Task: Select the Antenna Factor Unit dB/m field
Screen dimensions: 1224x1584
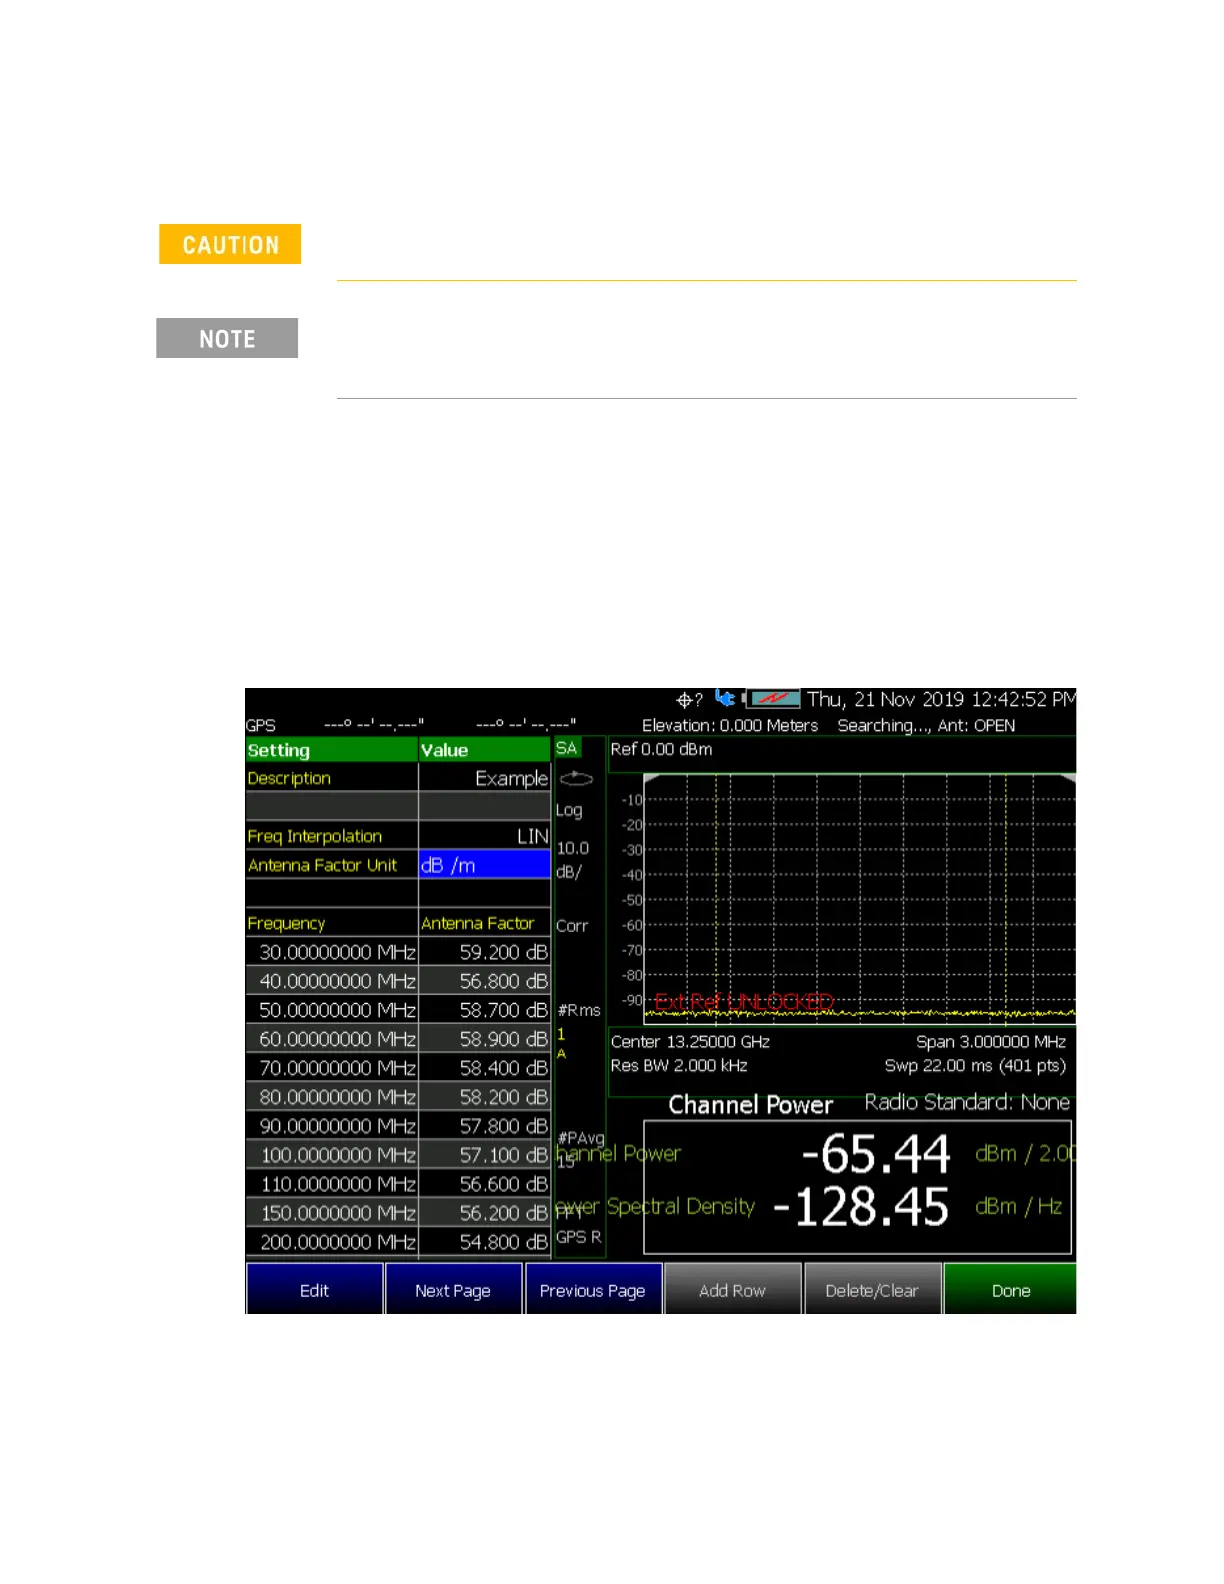Action: click(x=484, y=865)
